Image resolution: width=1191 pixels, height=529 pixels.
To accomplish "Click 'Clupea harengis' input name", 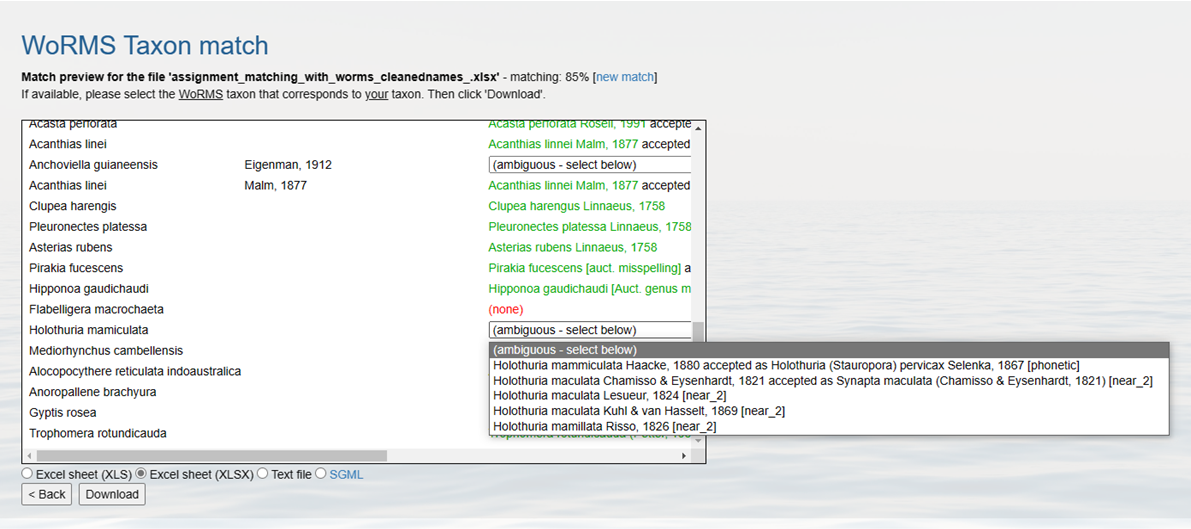I will [73, 206].
